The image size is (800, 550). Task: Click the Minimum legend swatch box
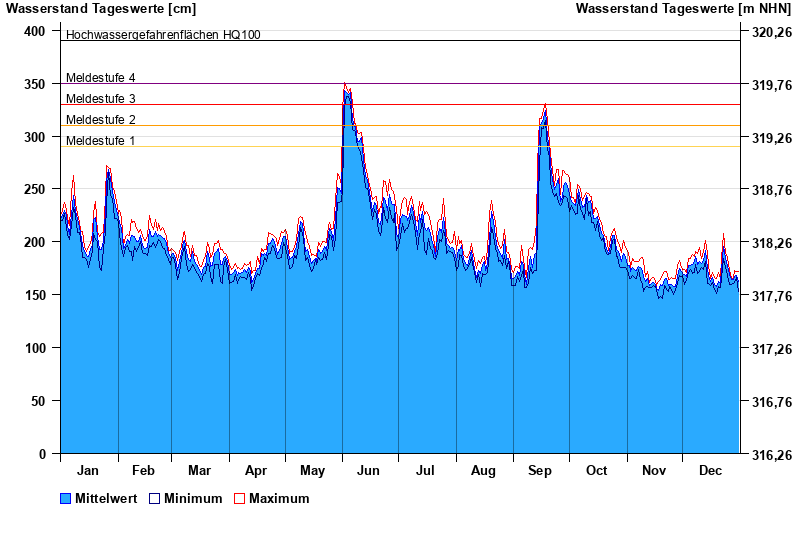click(x=154, y=498)
